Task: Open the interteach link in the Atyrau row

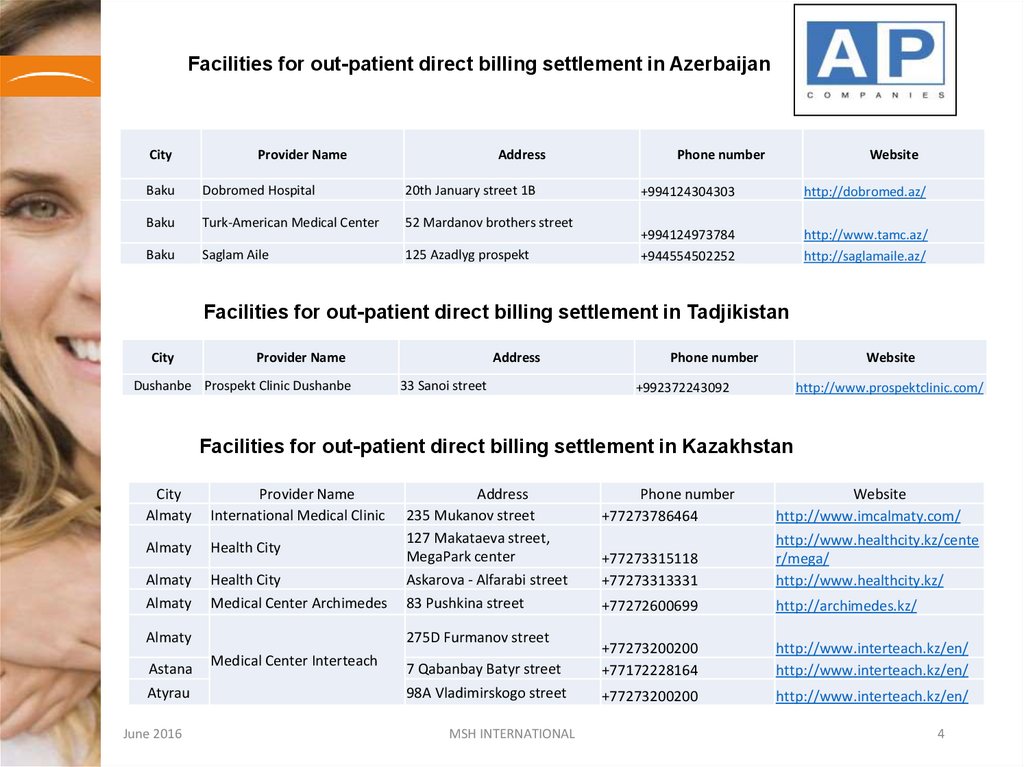Action: 871,696
